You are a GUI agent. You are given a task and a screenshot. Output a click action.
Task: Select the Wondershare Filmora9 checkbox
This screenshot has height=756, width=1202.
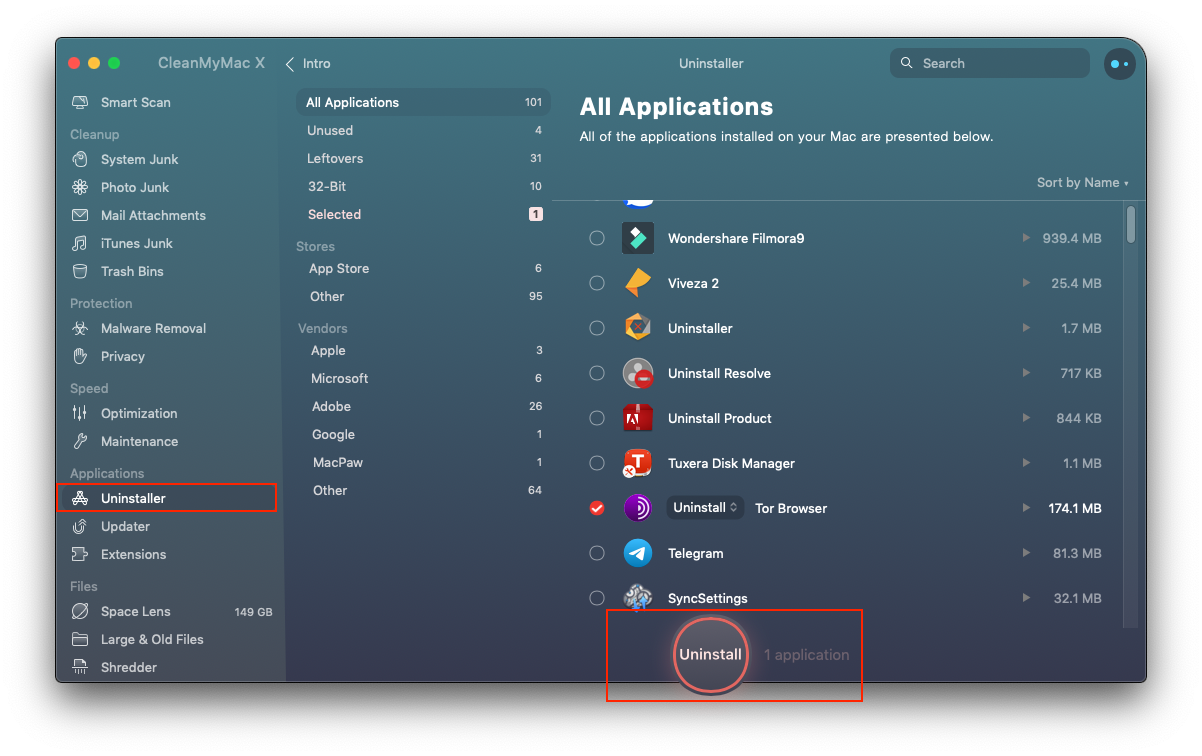597,238
